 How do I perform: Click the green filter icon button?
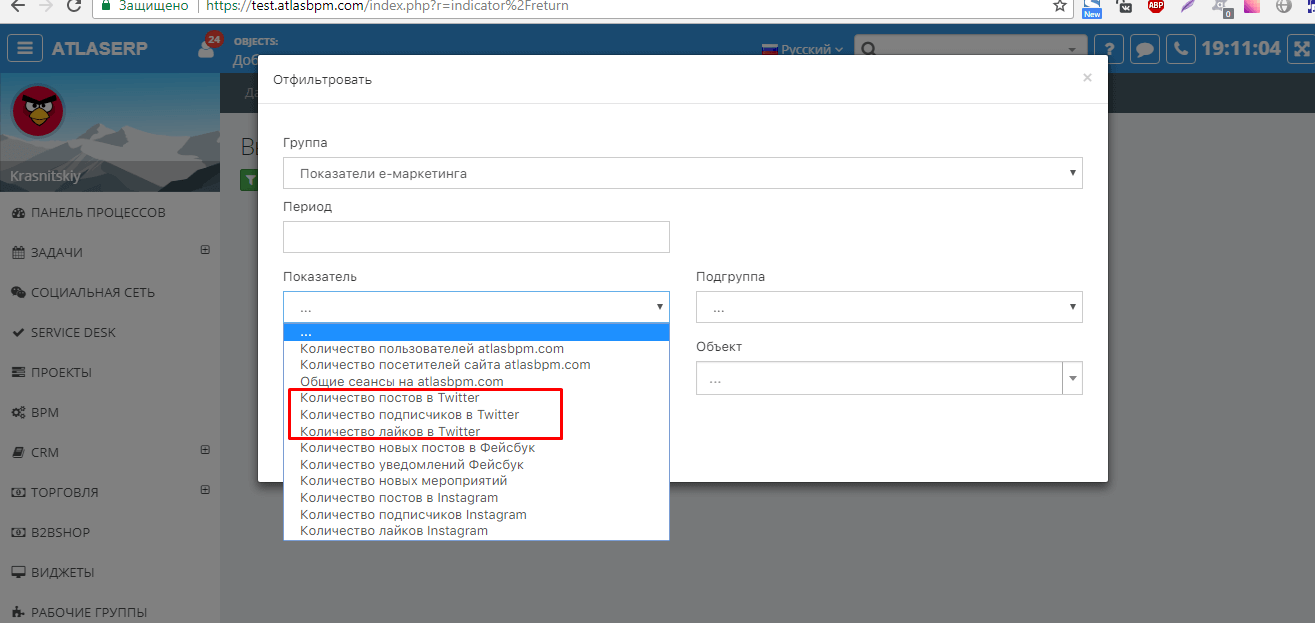(249, 180)
